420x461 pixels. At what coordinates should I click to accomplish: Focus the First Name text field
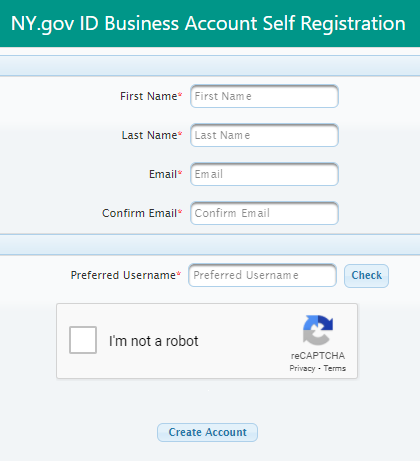click(x=264, y=96)
